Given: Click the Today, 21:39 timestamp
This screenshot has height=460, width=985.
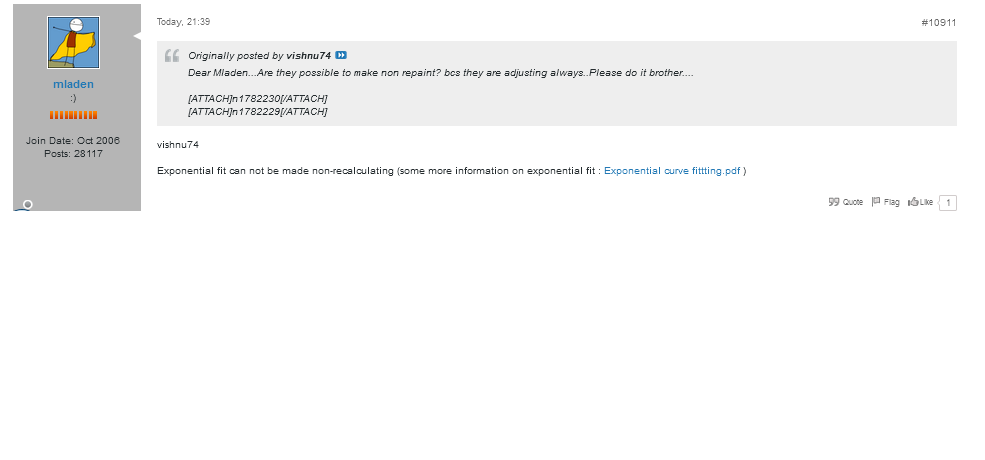Looking at the screenshot, I should [x=183, y=22].
